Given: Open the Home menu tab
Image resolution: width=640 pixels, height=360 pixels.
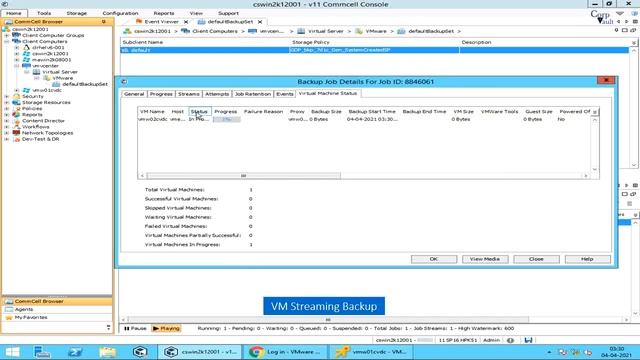Looking at the screenshot, I should (x=14, y=13).
